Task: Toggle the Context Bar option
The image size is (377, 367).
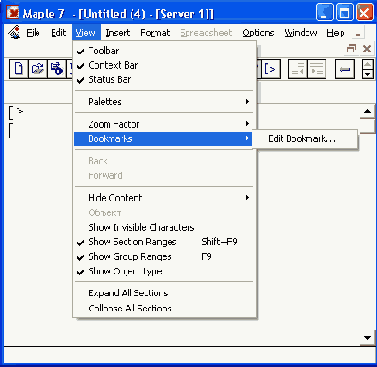Action: (x=163, y=65)
